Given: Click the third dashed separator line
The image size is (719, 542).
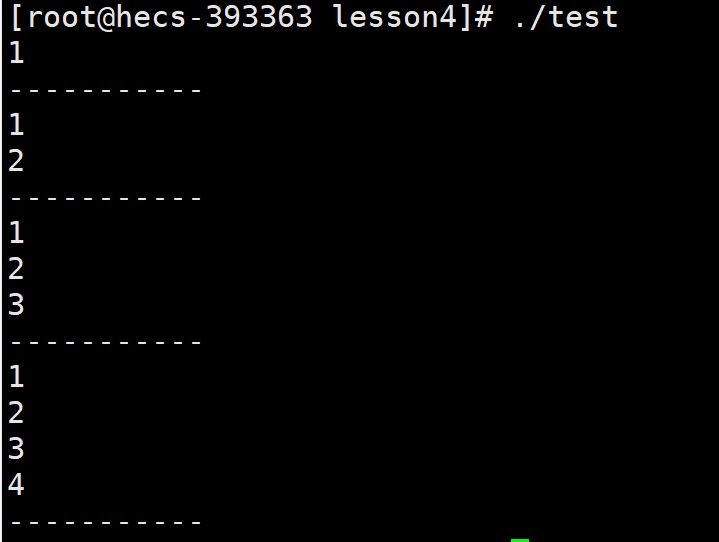Looking at the screenshot, I should tap(105, 343).
